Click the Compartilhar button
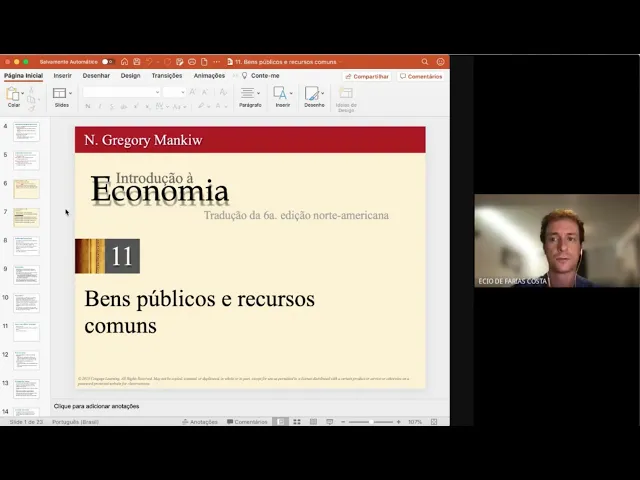Viewport: 640px width, 480px height. click(367, 76)
